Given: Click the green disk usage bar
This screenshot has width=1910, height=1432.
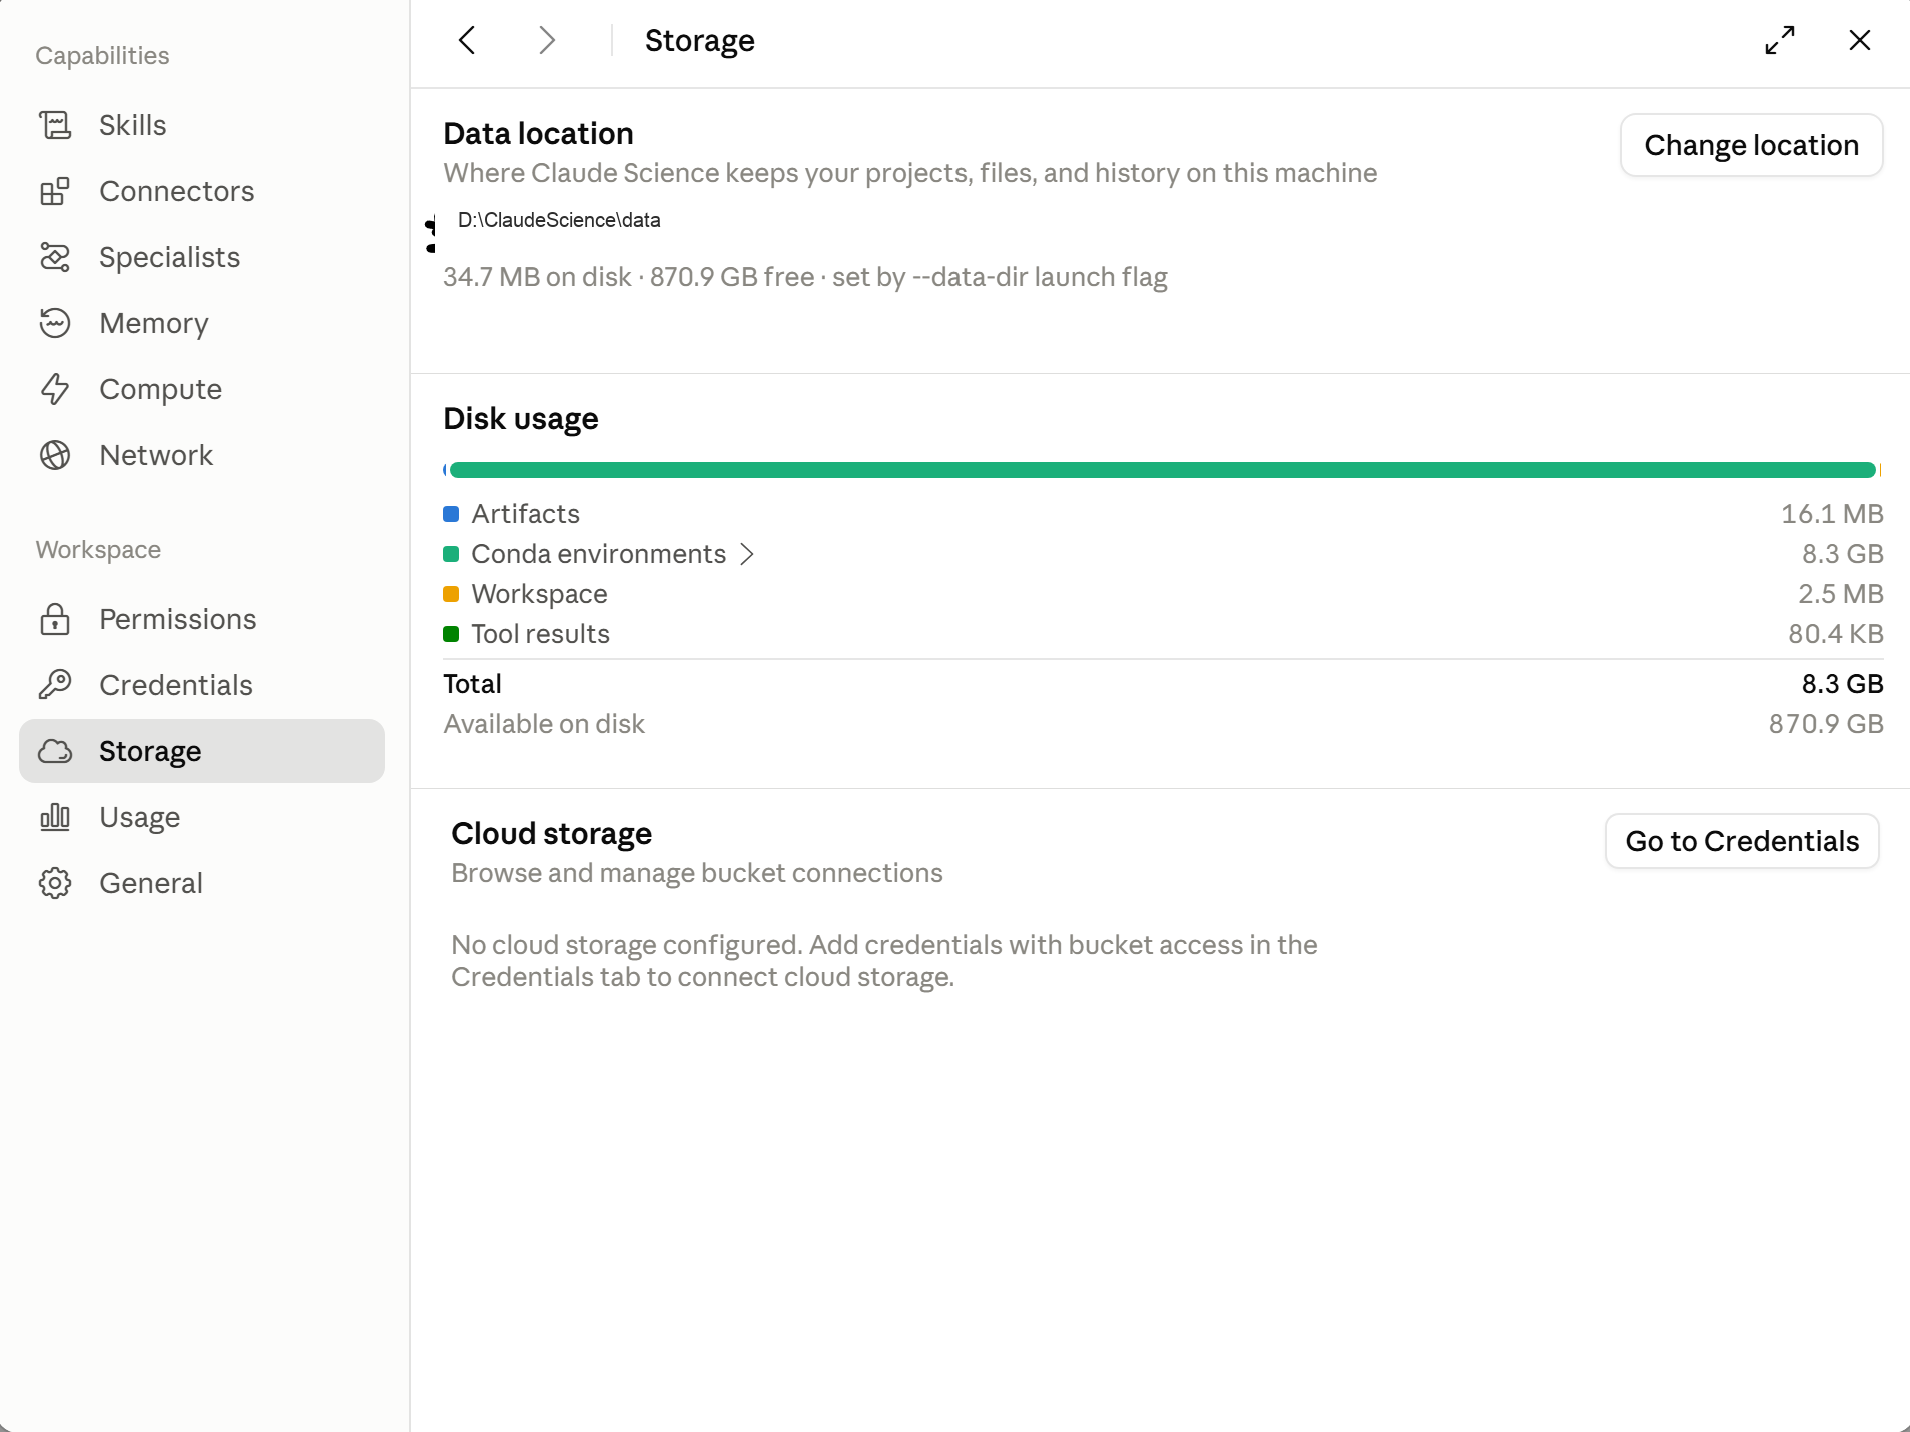Looking at the screenshot, I should [x=1162, y=470].
